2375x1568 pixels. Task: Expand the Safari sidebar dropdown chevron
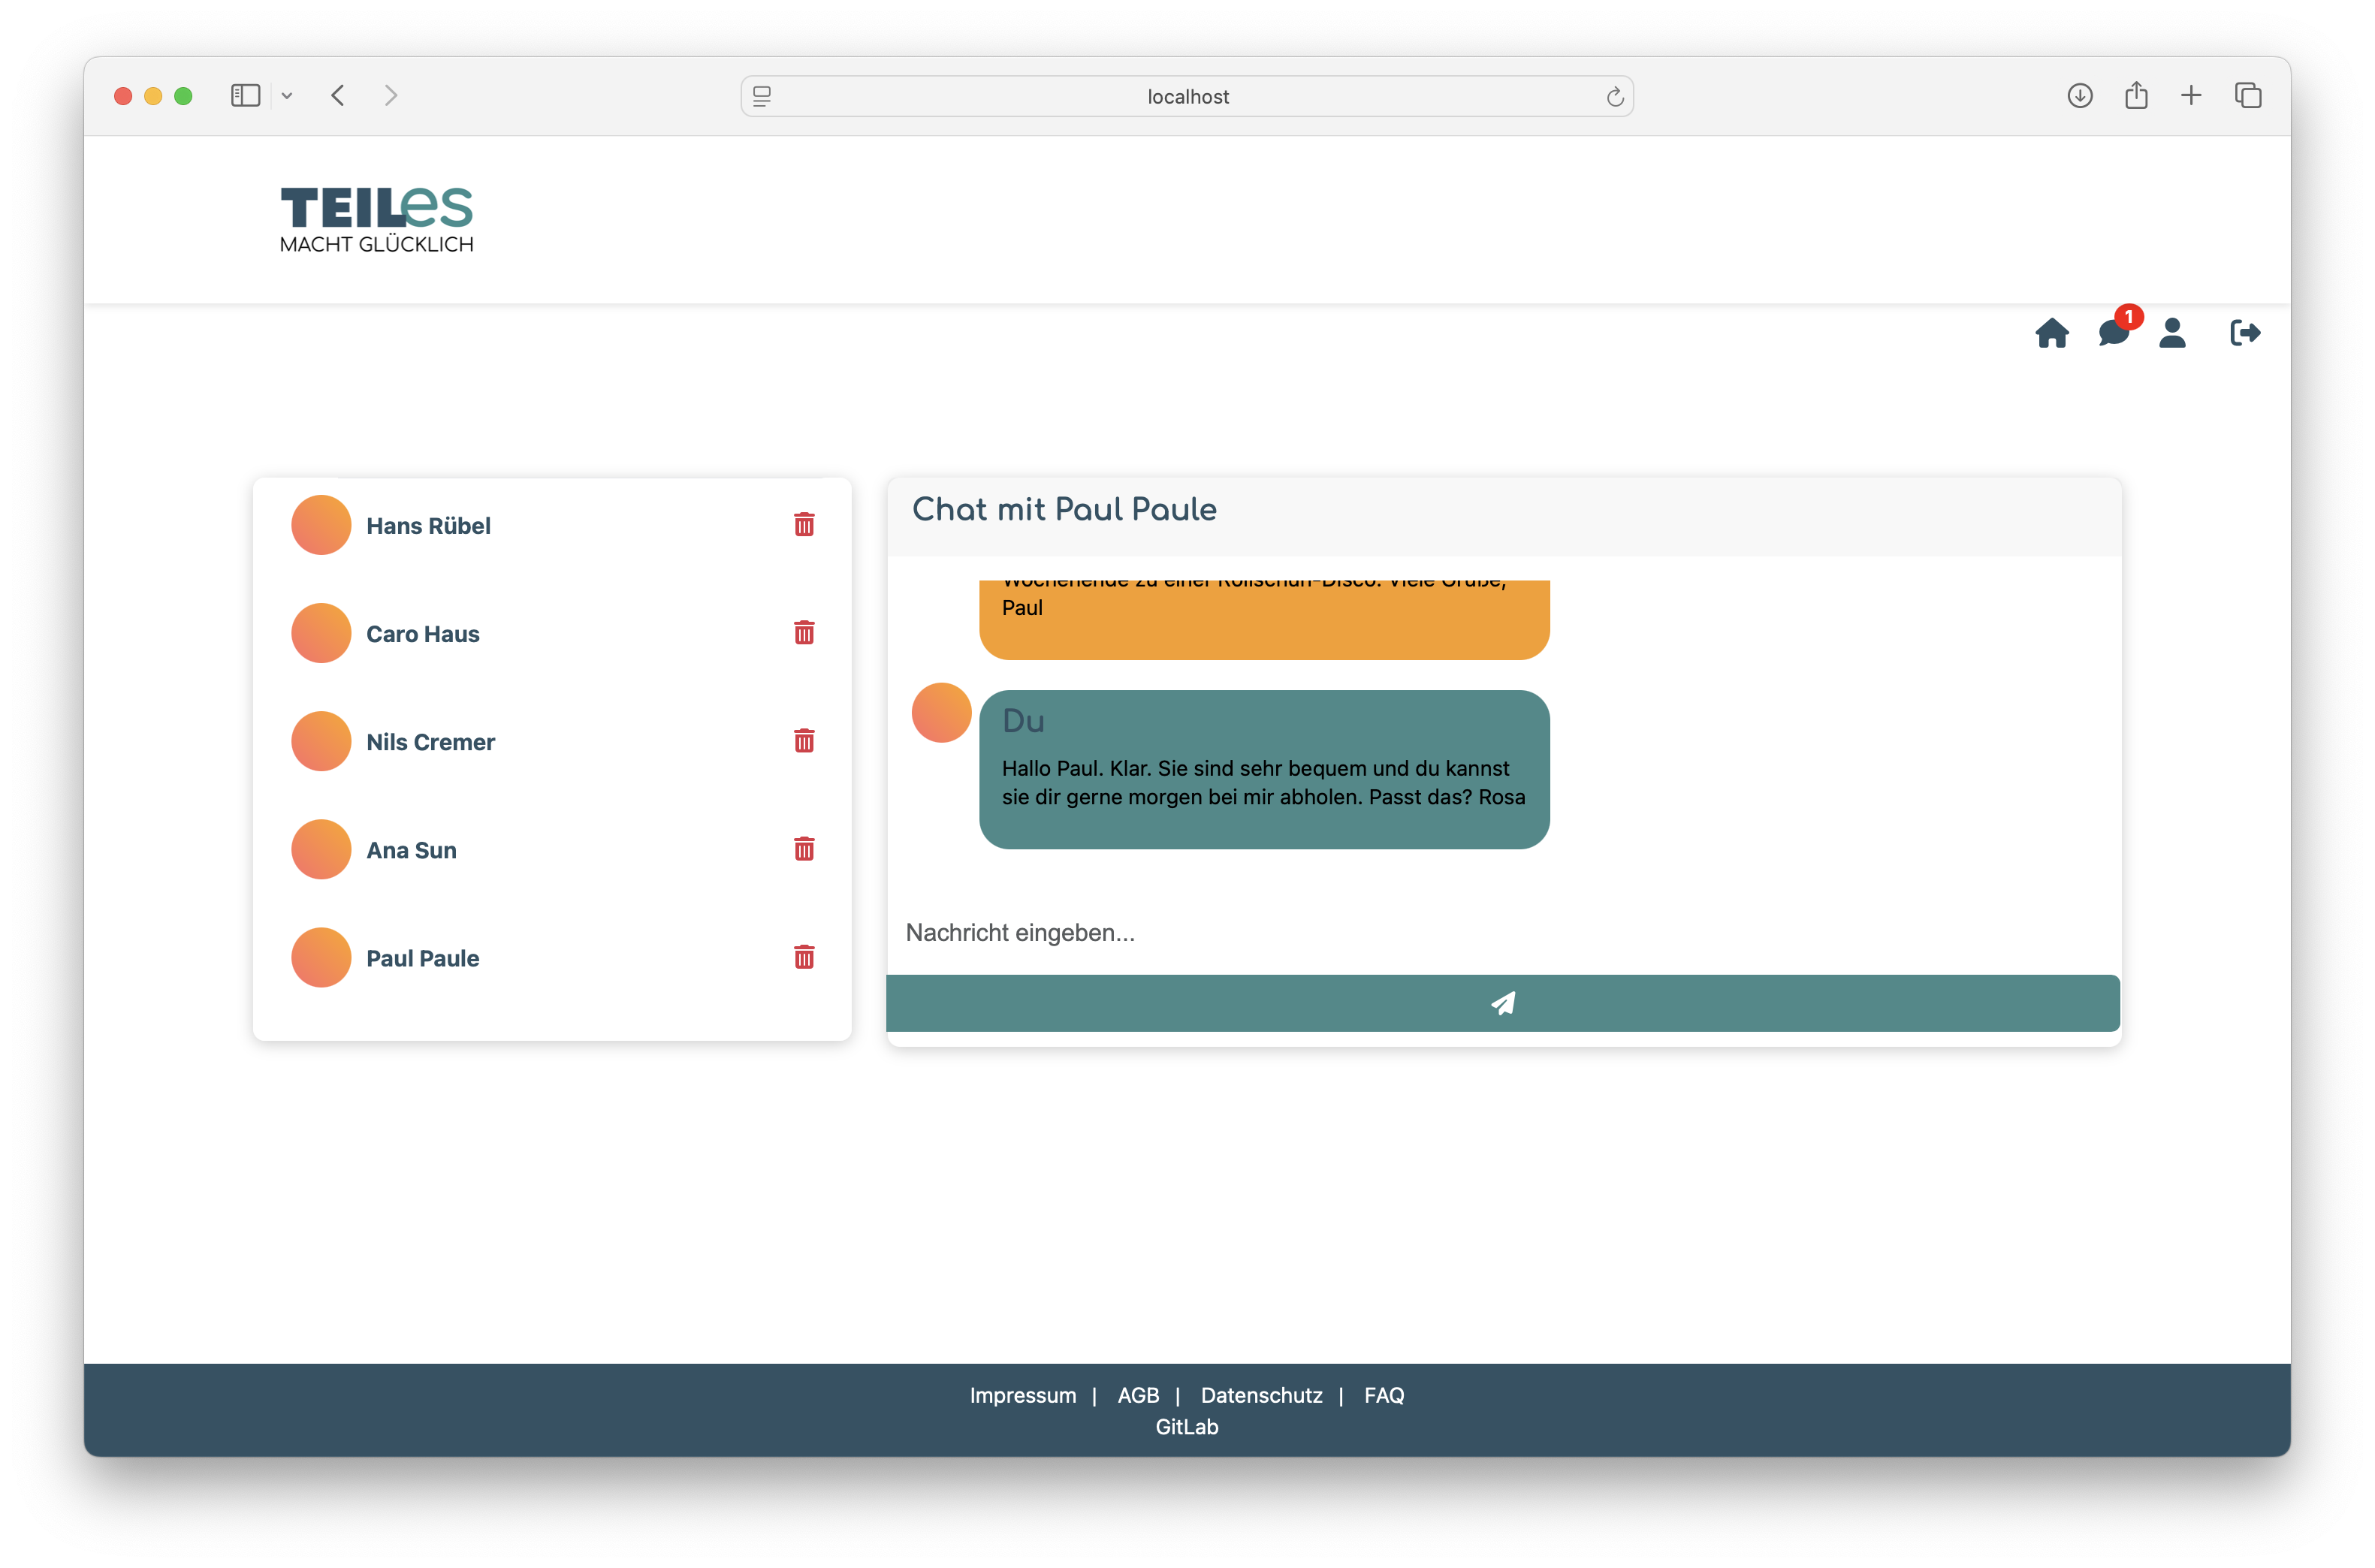pyautogui.click(x=287, y=96)
